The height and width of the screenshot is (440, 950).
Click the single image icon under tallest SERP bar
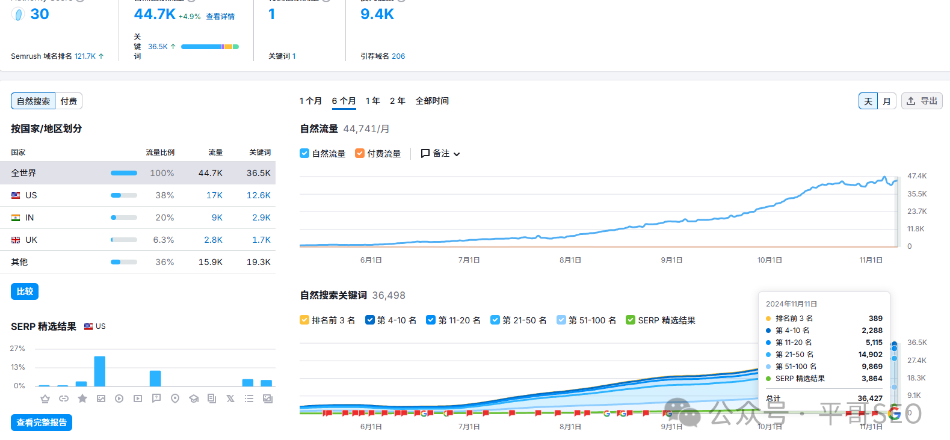coord(100,398)
